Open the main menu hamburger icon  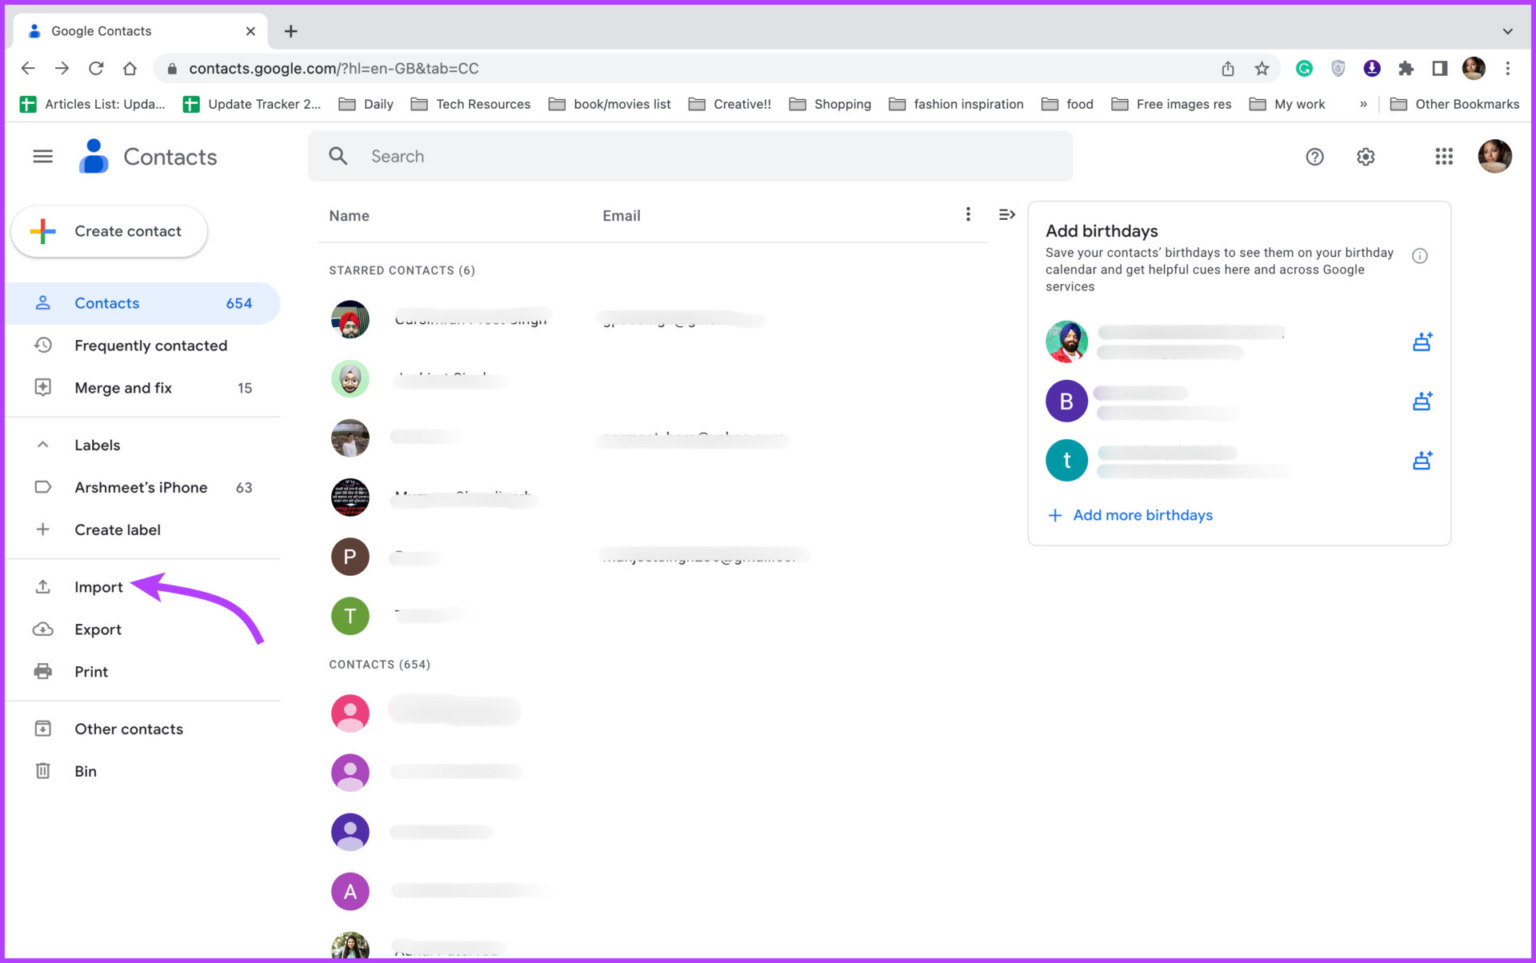click(x=42, y=156)
